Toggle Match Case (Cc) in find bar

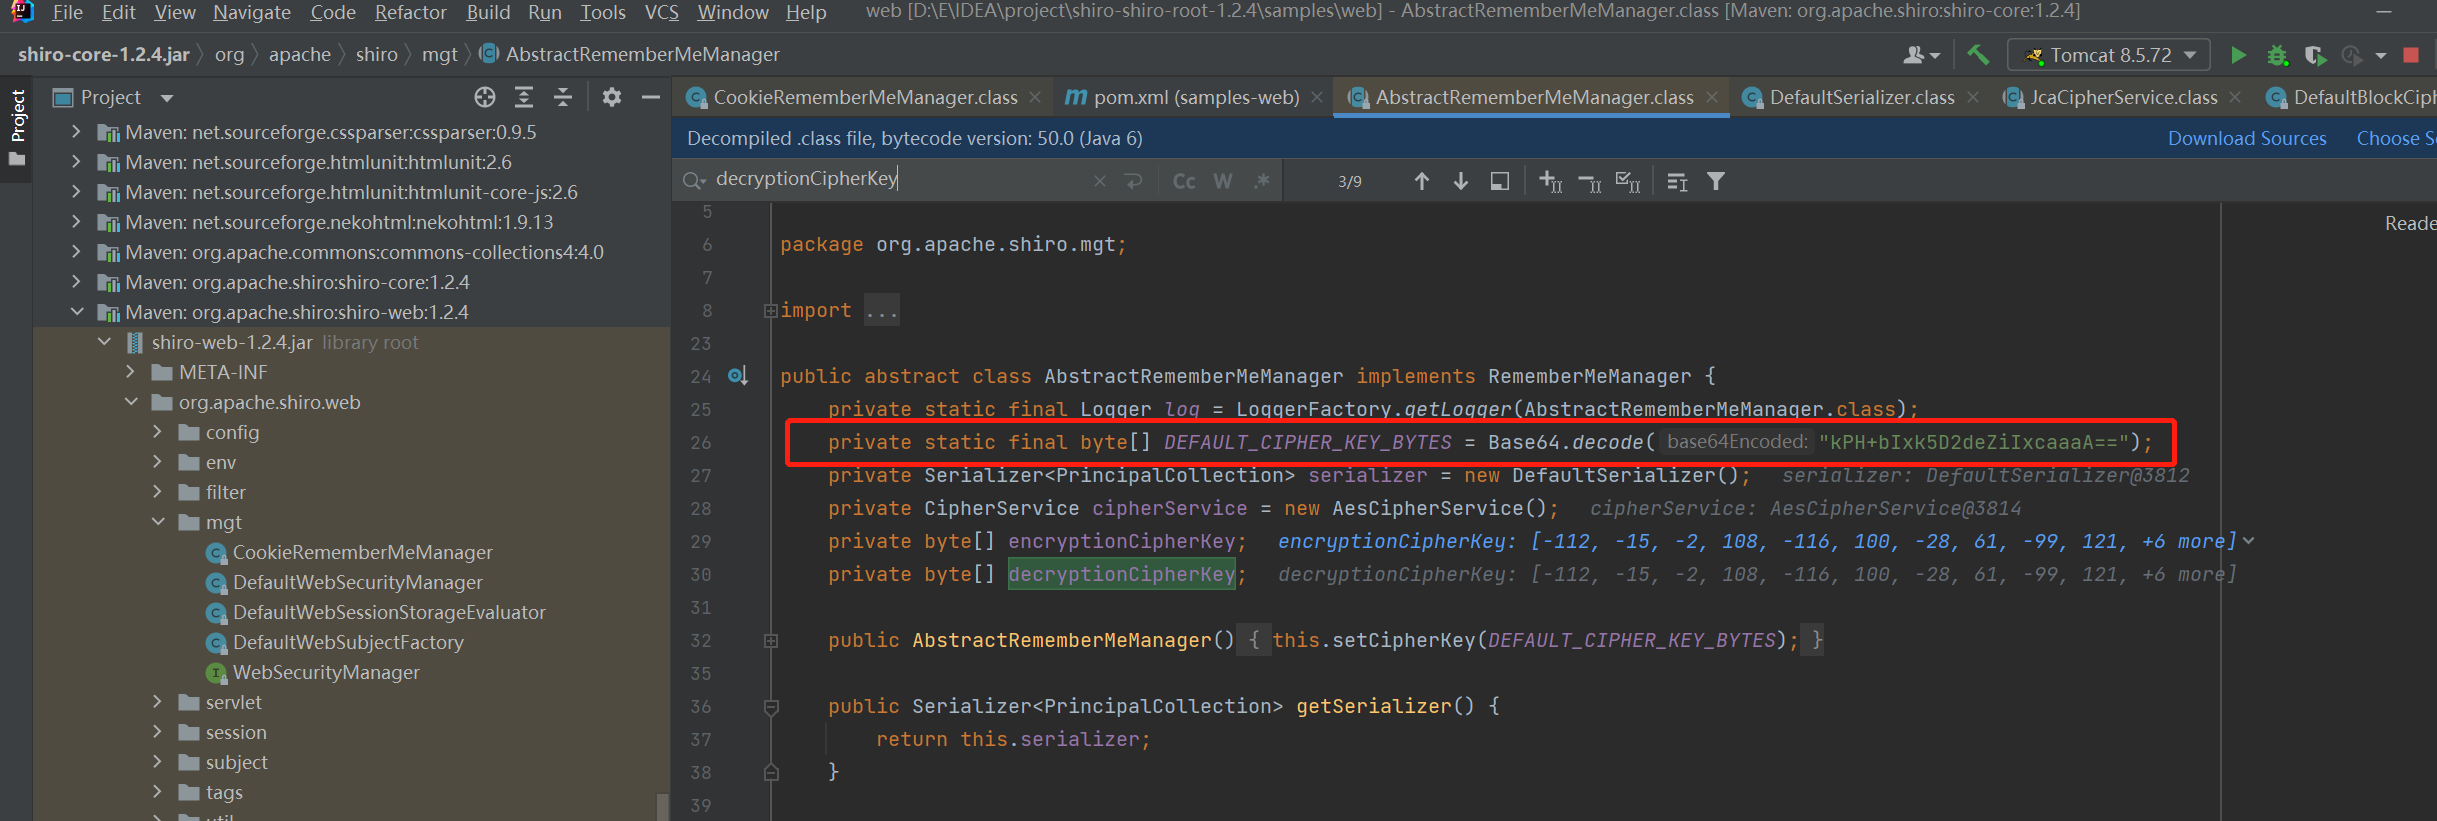(1184, 181)
